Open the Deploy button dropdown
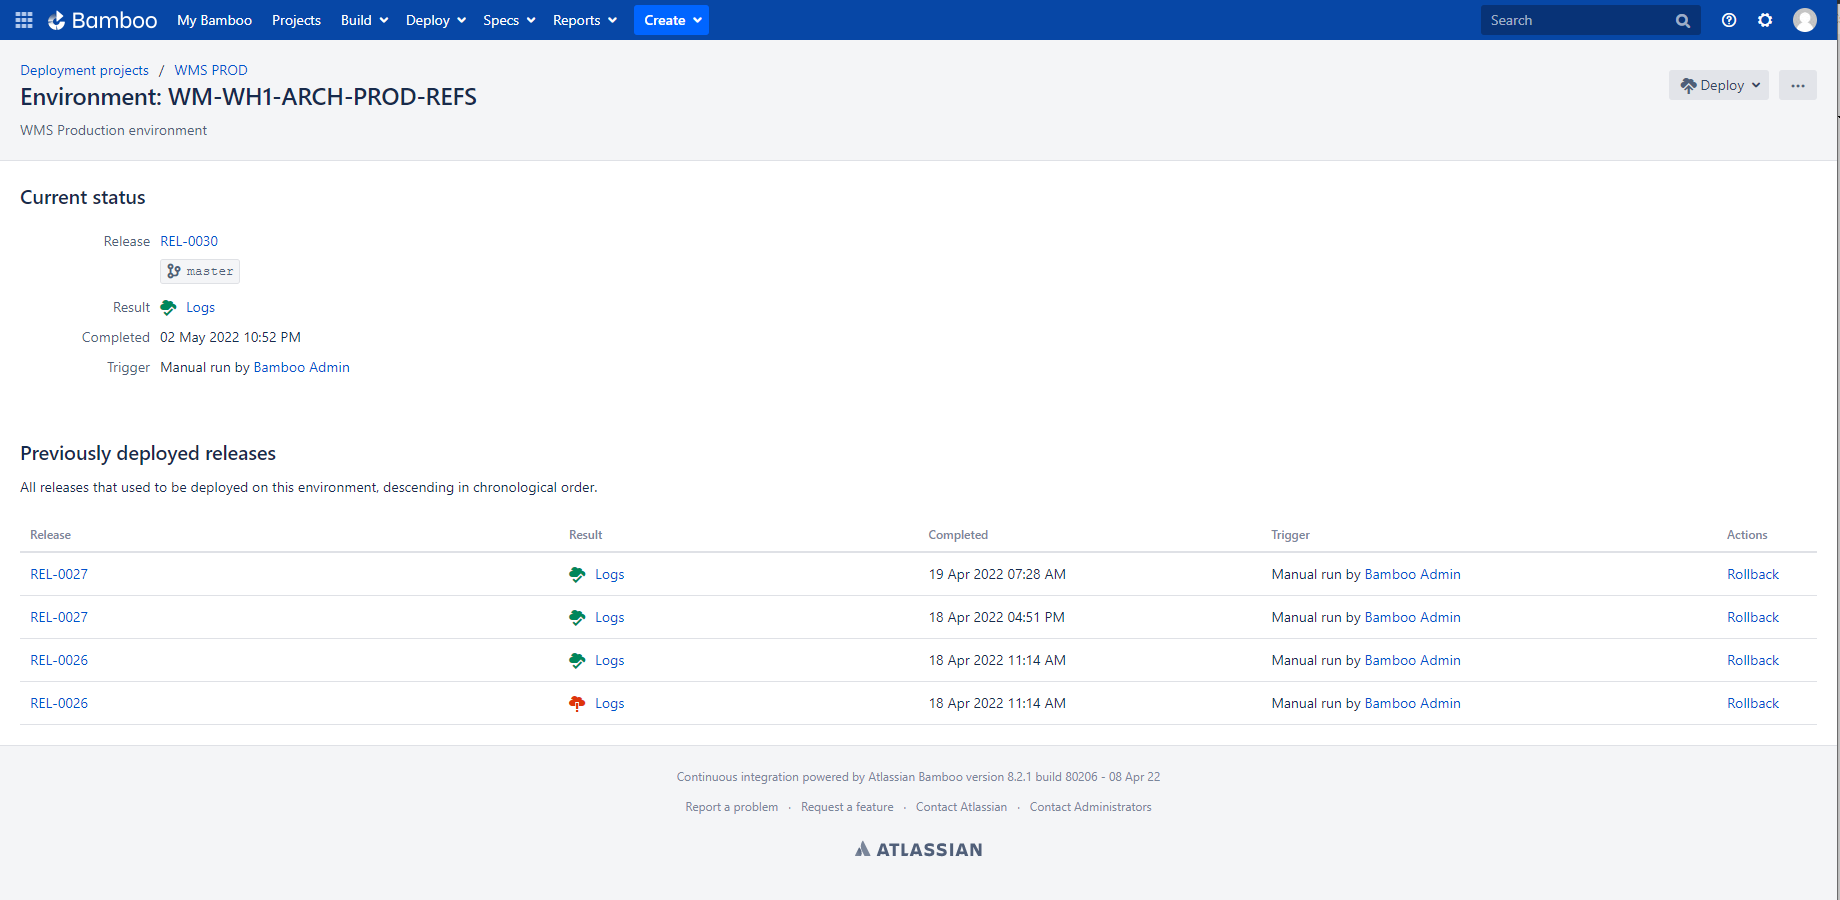The height and width of the screenshot is (900, 1840). pos(1719,85)
